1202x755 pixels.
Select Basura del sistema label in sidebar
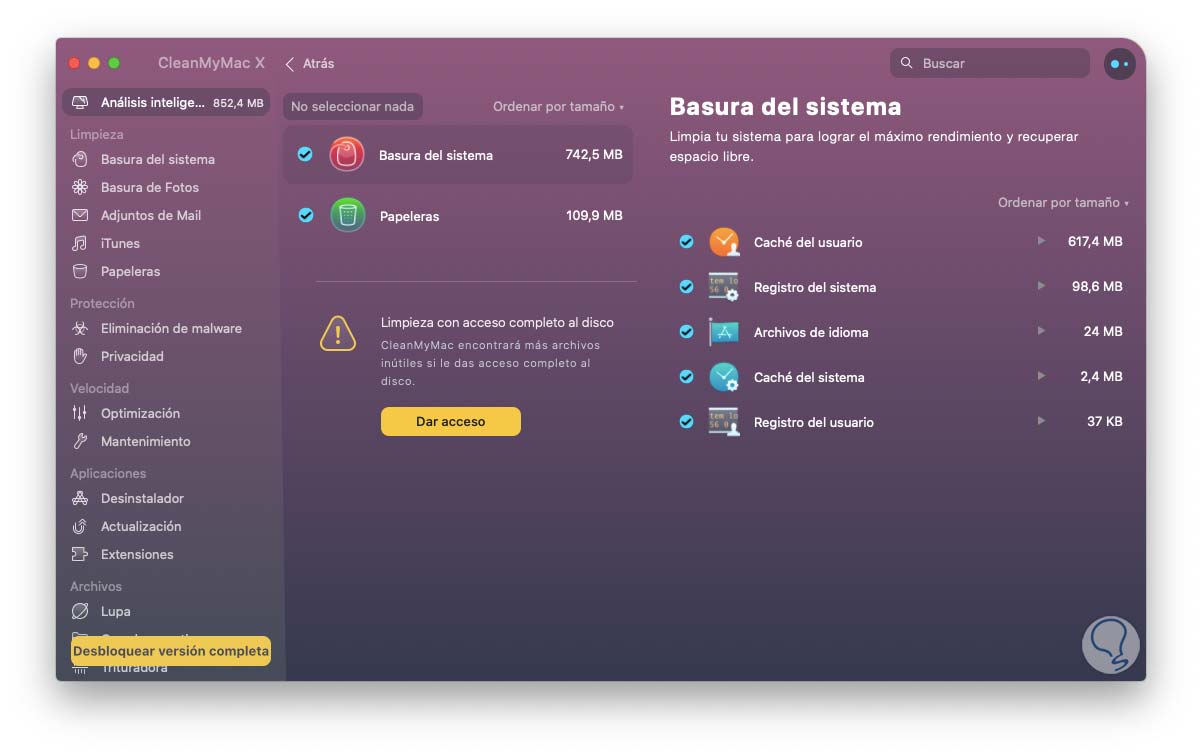(158, 159)
